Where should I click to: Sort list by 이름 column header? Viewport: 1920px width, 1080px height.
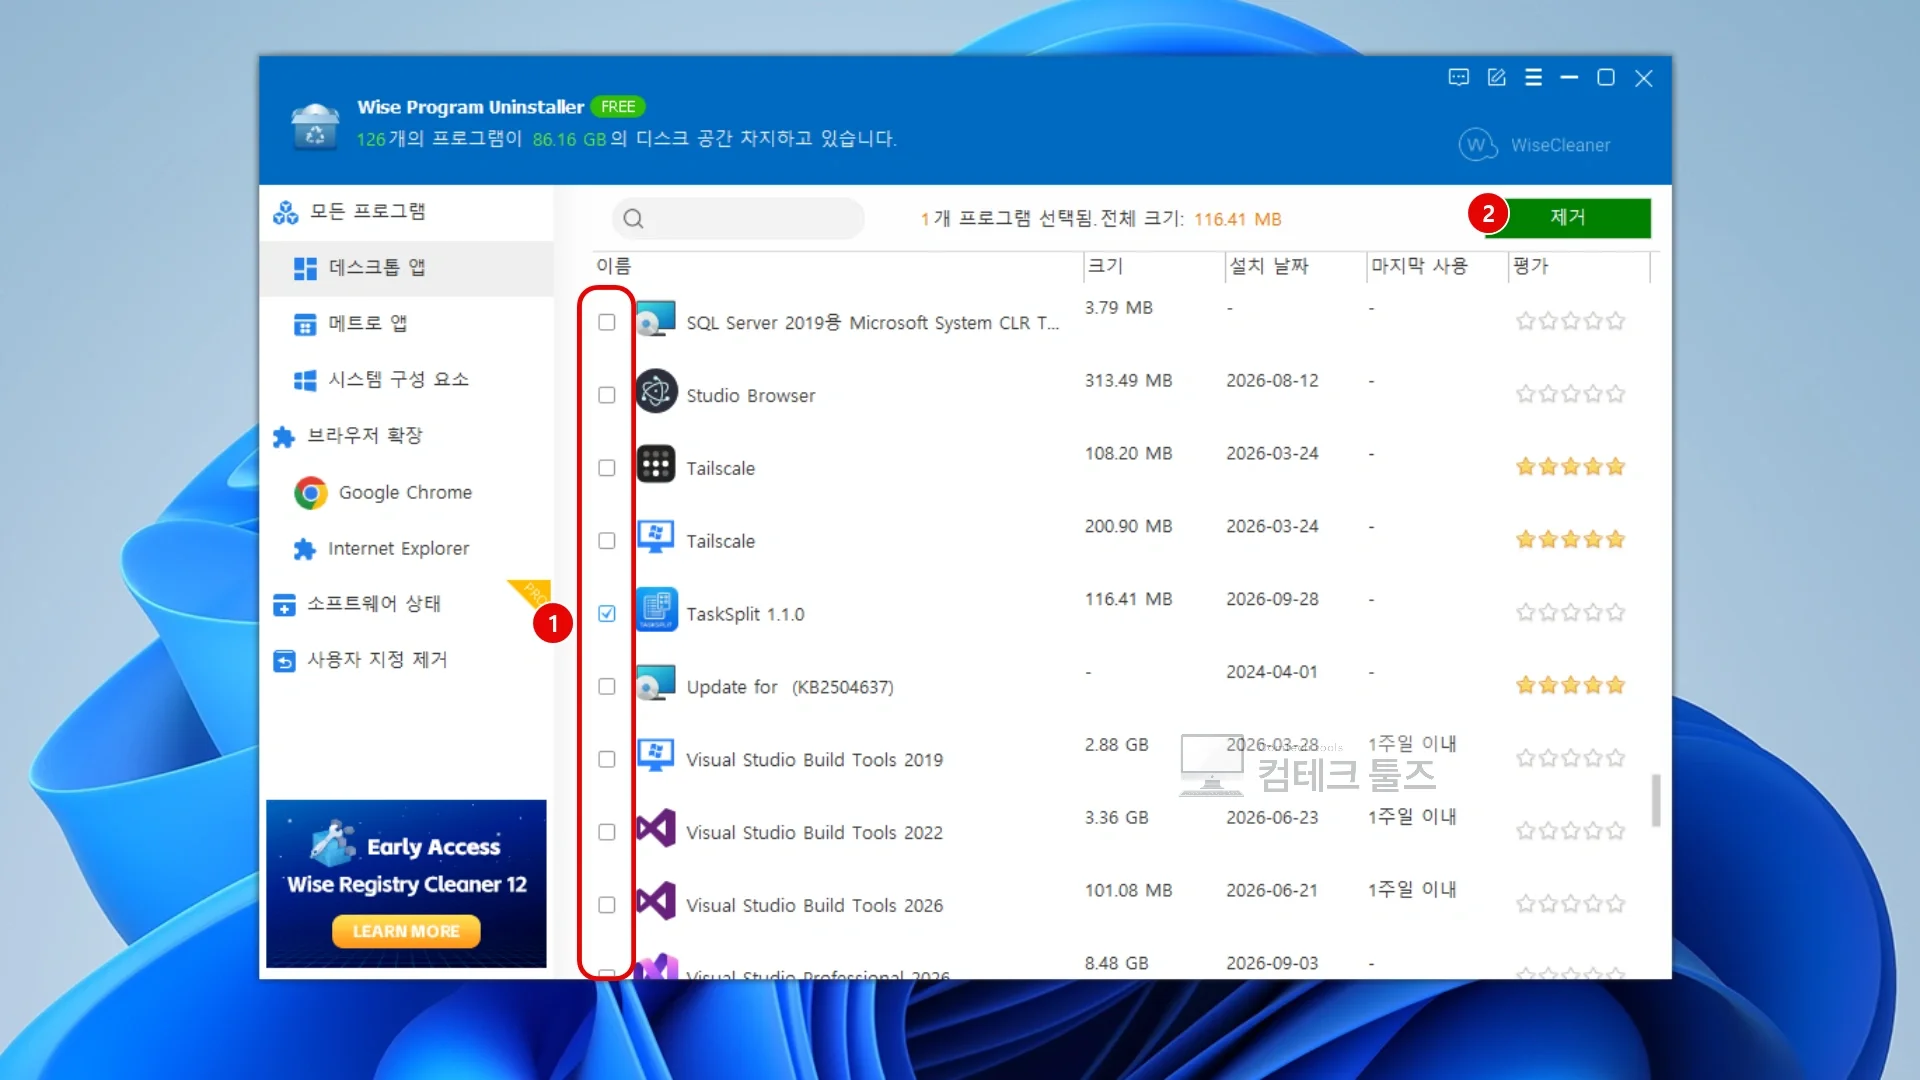[x=614, y=266]
